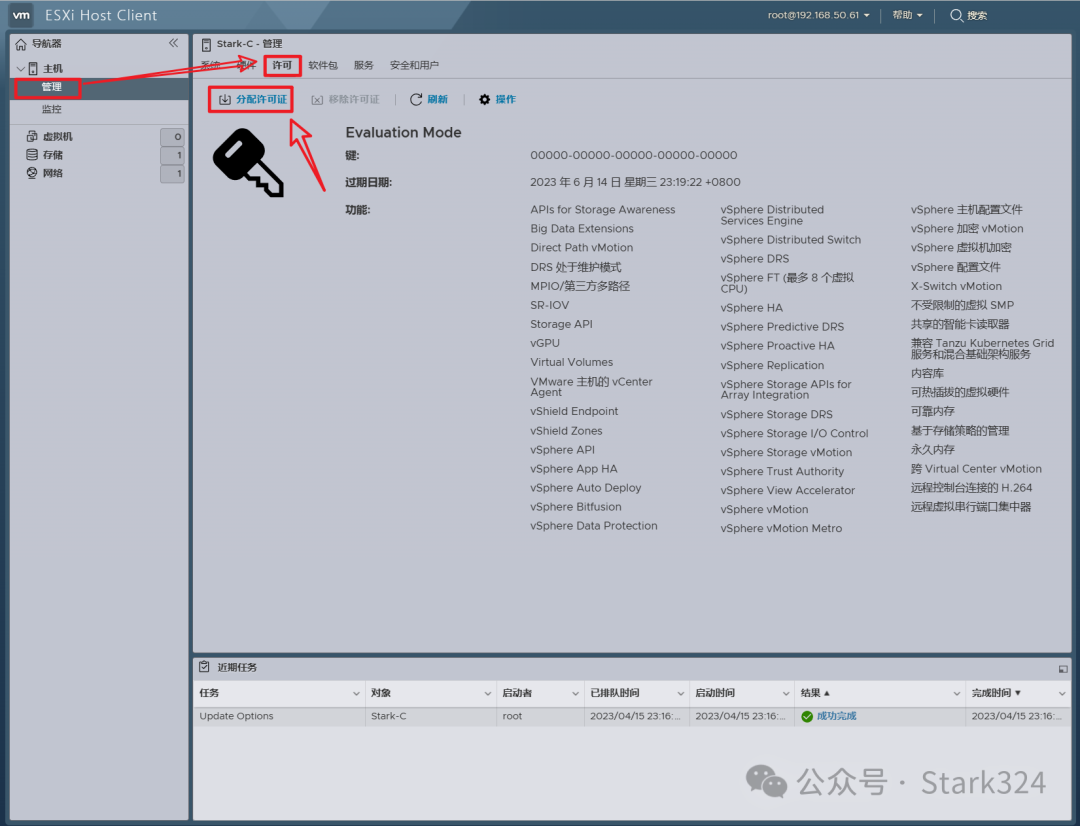Screen dimensions: 1080x826
Task: Open the 已排队时间 column dropdown
Action: coord(681,694)
